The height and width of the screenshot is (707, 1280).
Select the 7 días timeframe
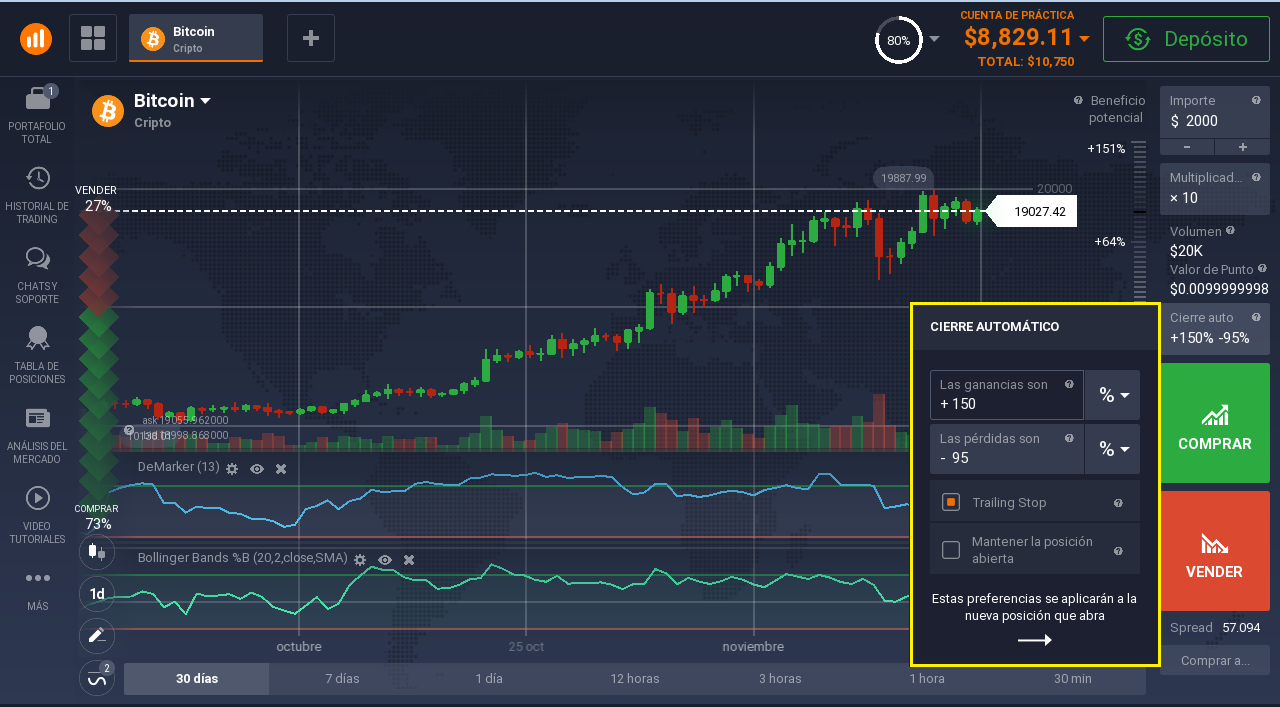342,678
